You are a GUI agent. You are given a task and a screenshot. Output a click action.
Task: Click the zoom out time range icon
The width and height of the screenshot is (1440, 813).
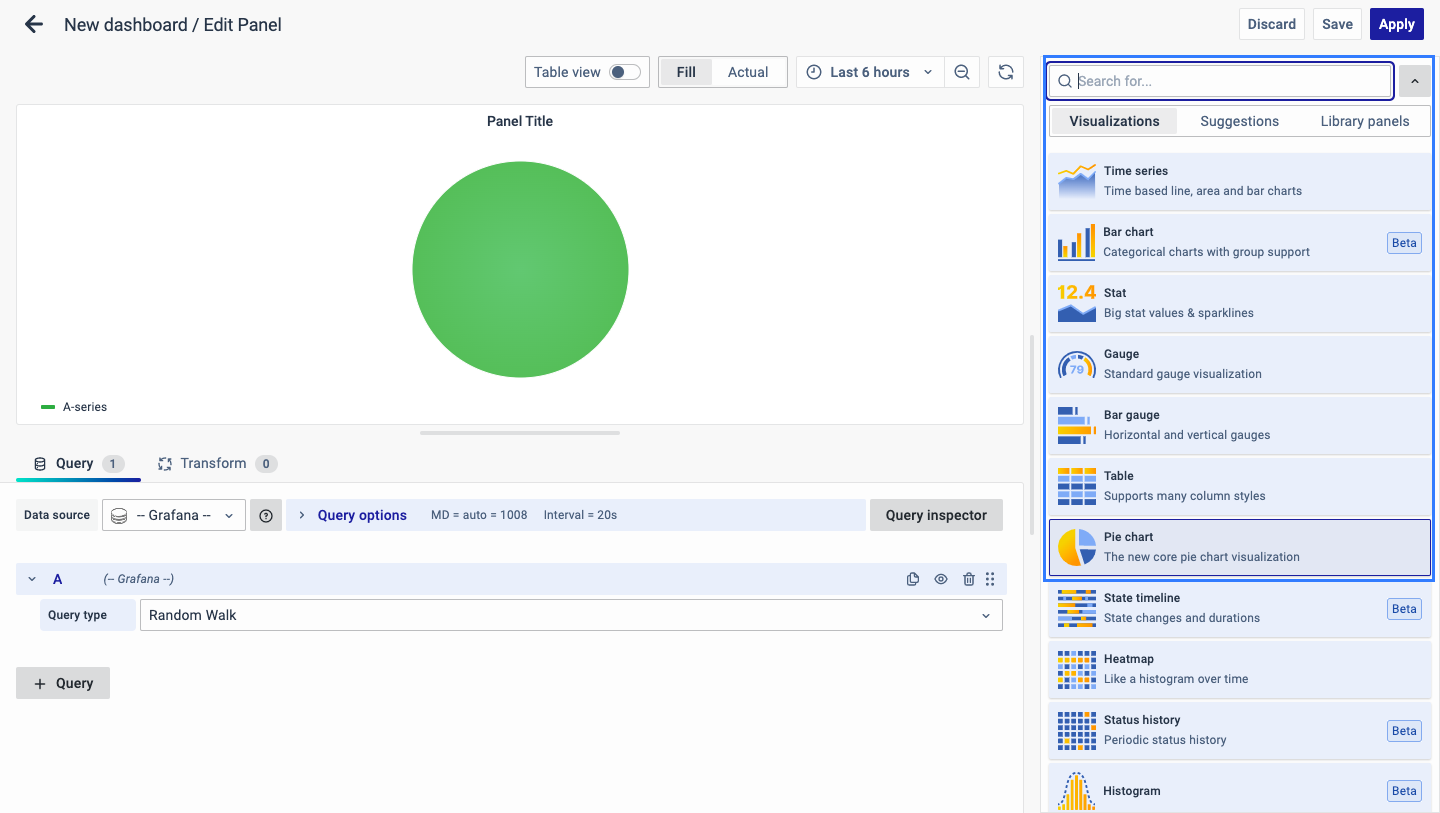pos(962,72)
